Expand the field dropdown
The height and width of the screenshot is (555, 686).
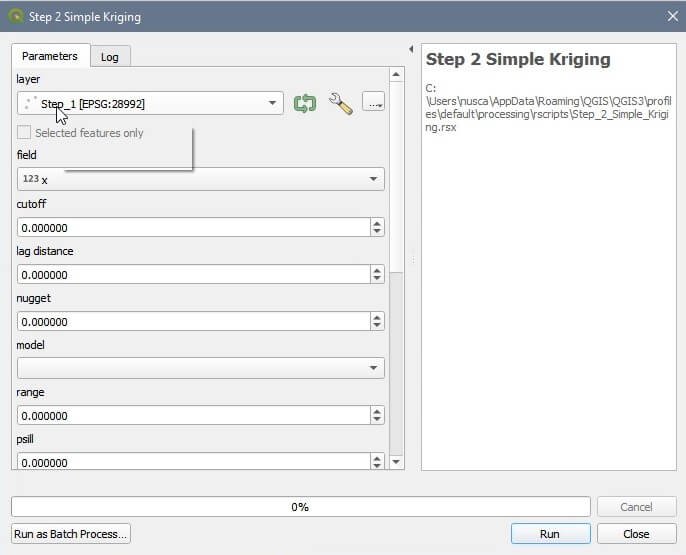(201, 179)
